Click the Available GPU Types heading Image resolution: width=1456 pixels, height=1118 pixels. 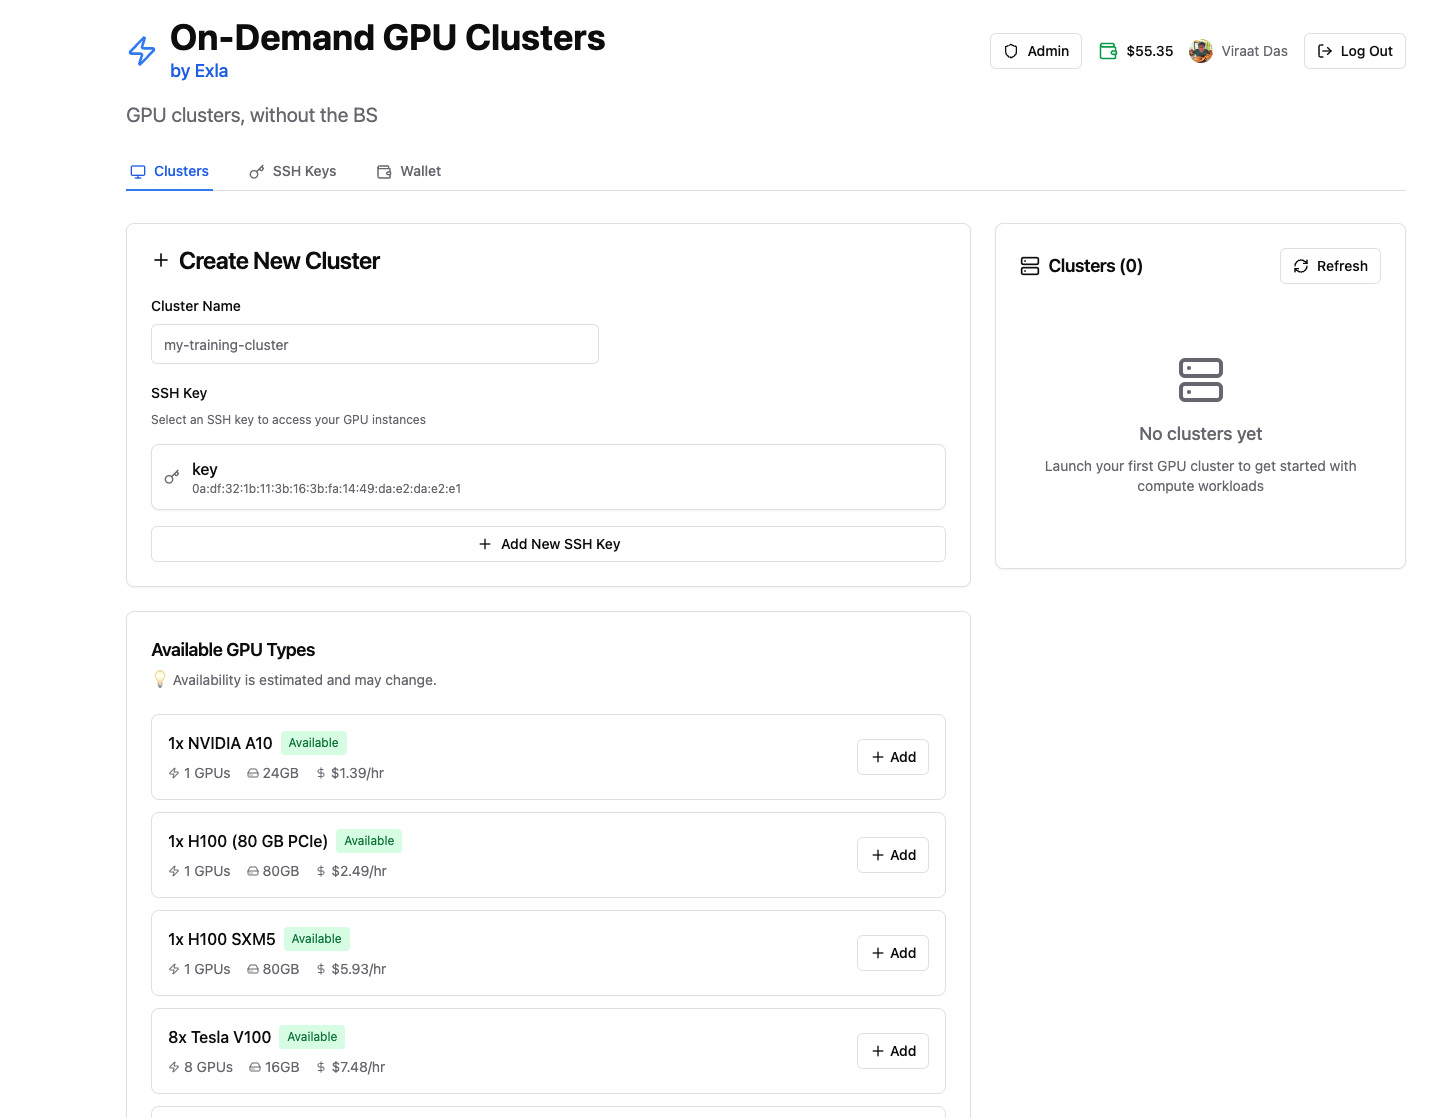pyautogui.click(x=233, y=650)
